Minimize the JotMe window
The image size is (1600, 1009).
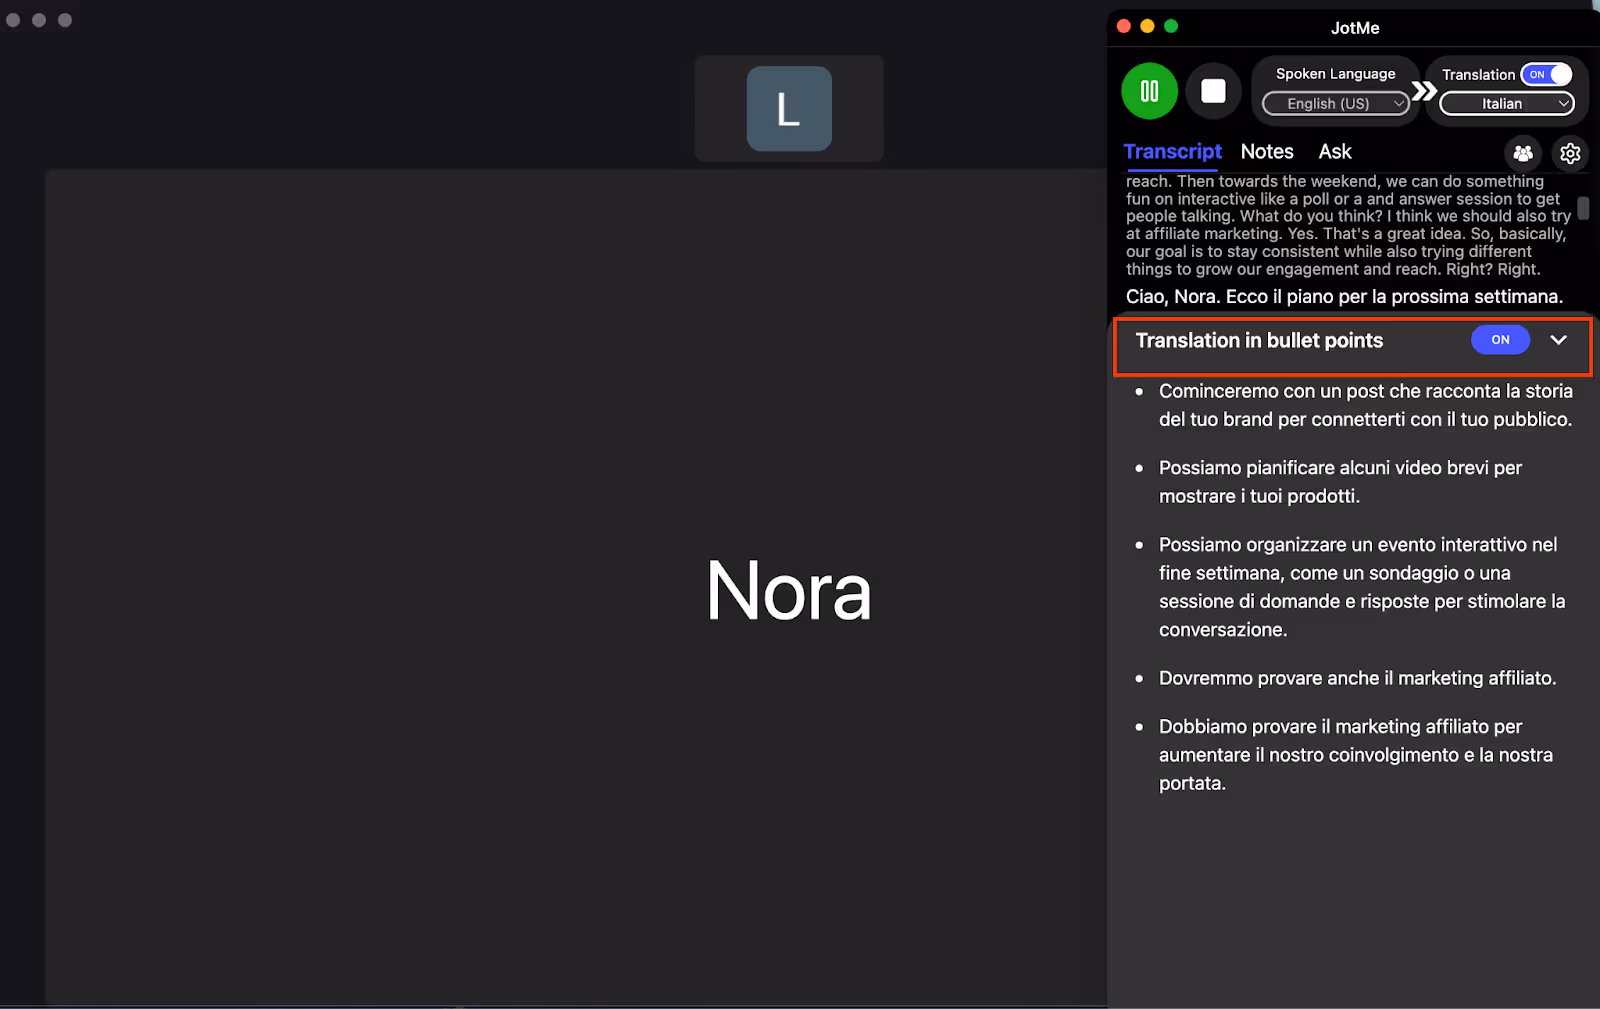1147,27
